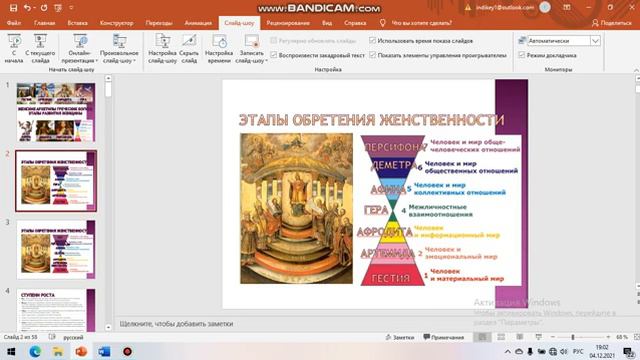Click the Repeat action icon
The height and width of the screenshot is (360, 640).
[x=44, y=8]
